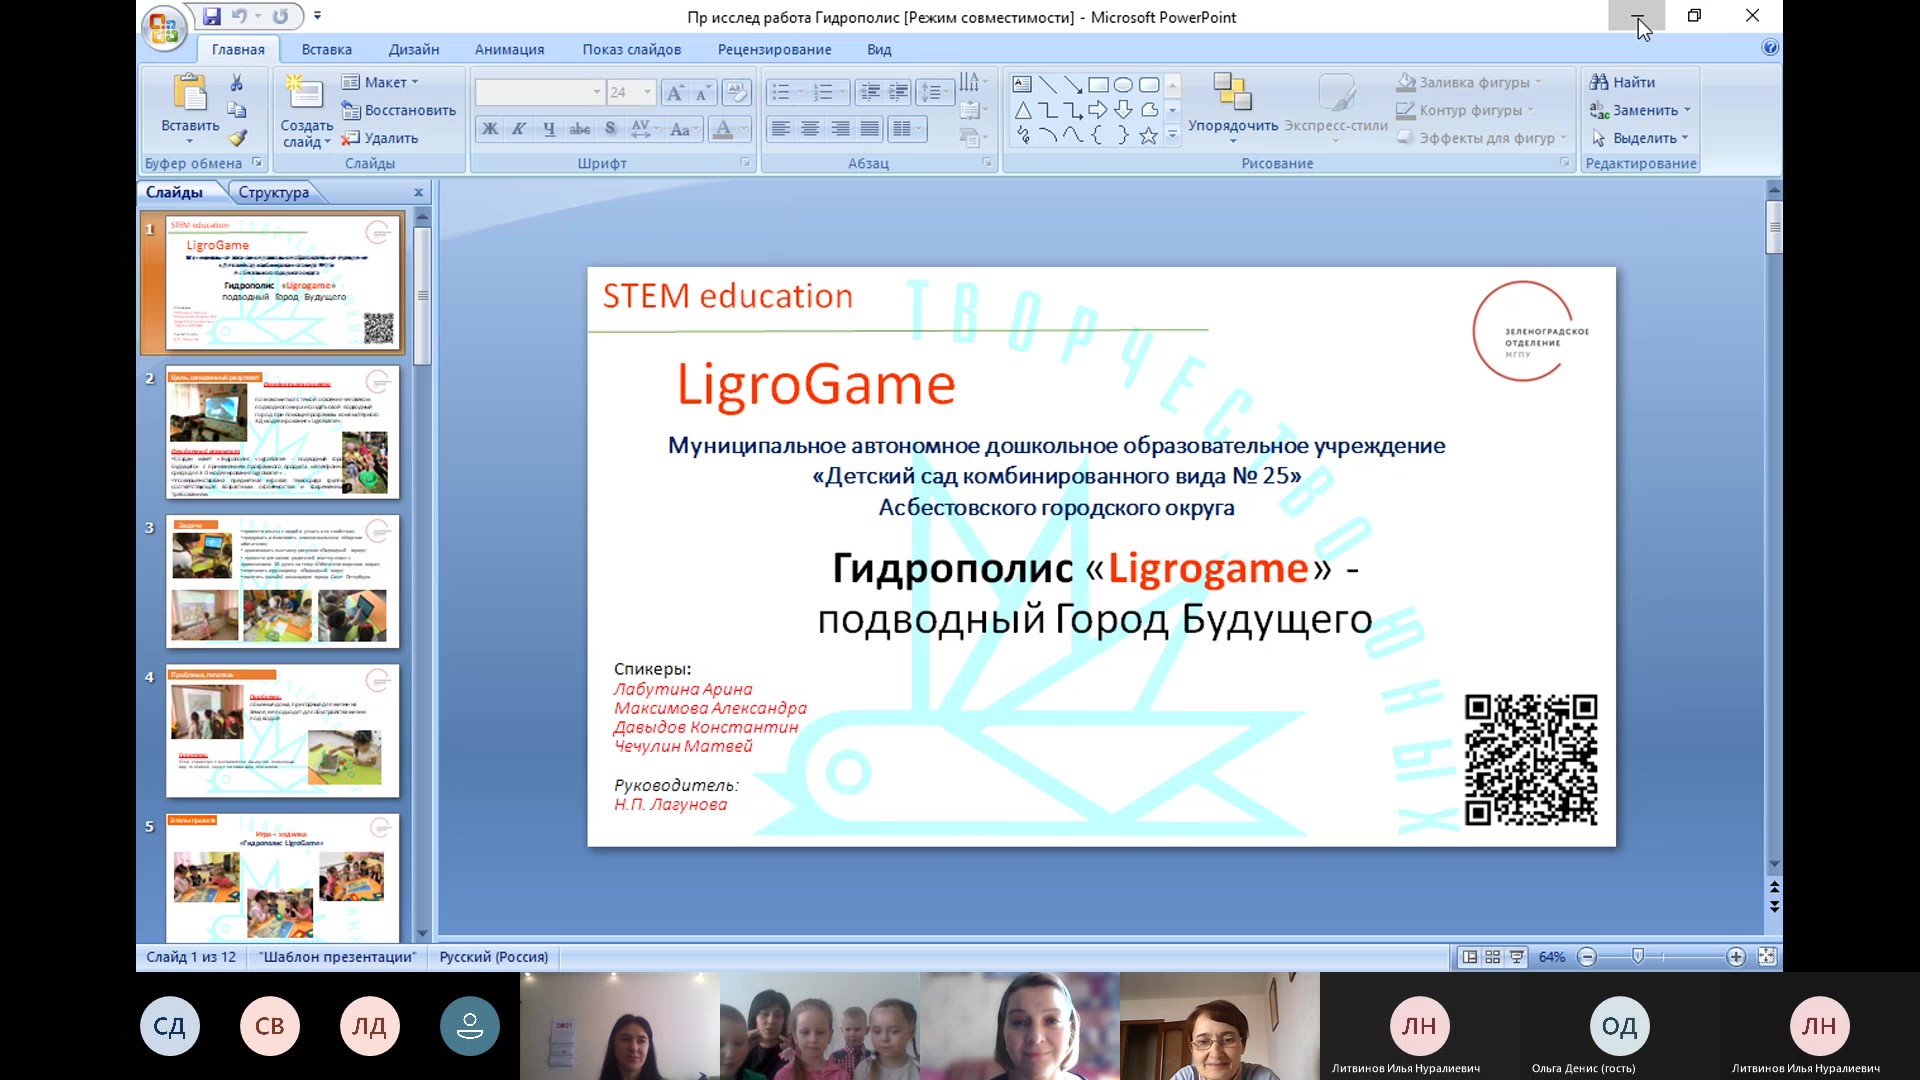
Task: Click the Save icon in quick access toolbar
Action: [x=212, y=16]
